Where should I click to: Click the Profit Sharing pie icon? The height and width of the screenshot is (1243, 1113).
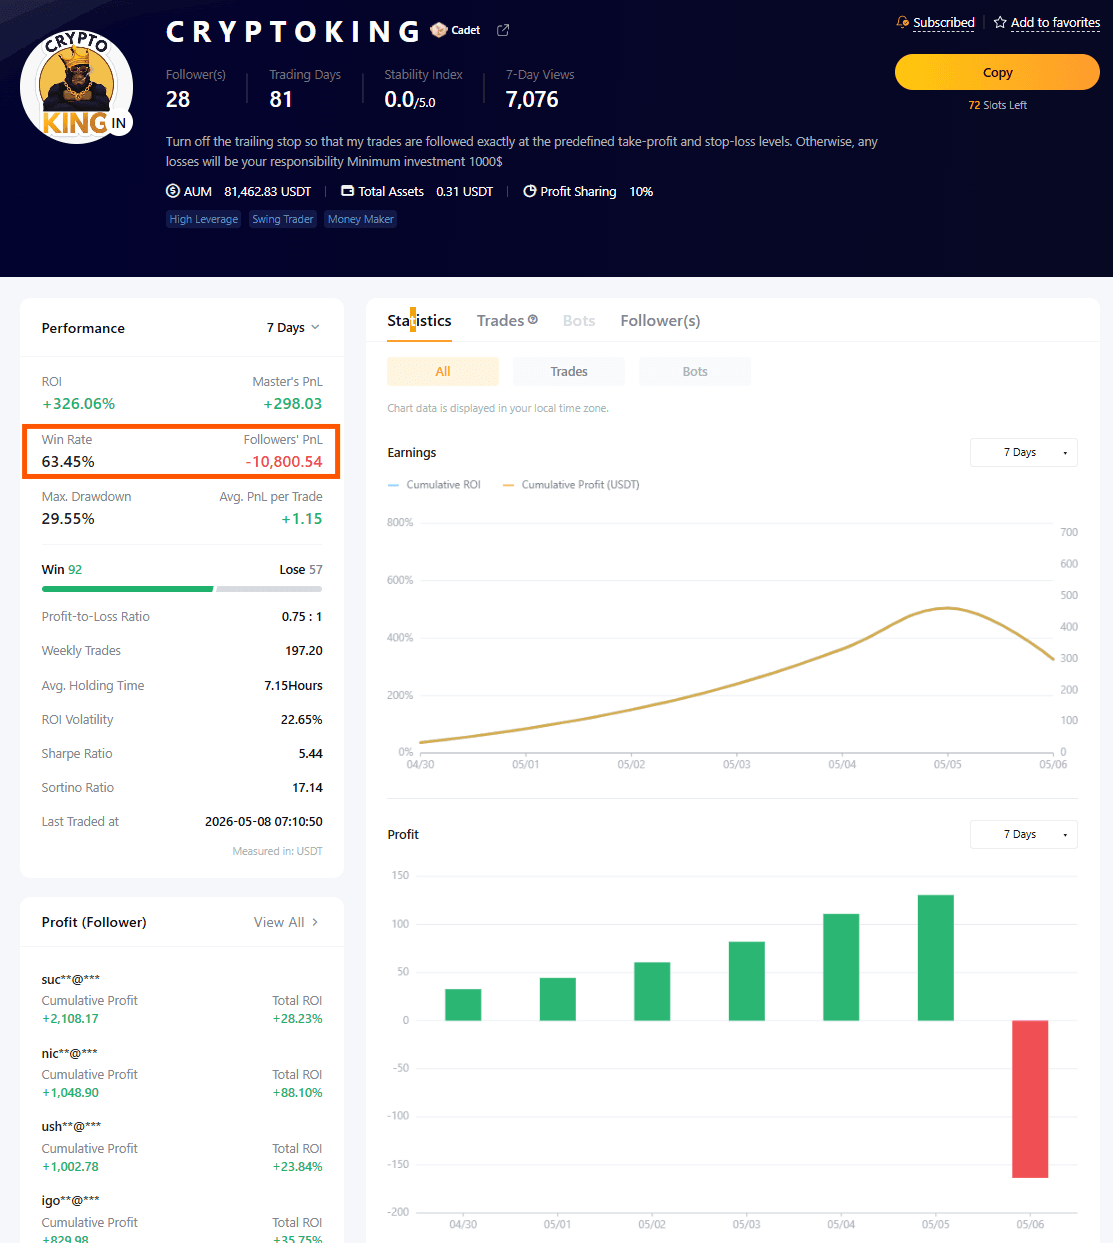pyautogui.click(x=530, y=191)
